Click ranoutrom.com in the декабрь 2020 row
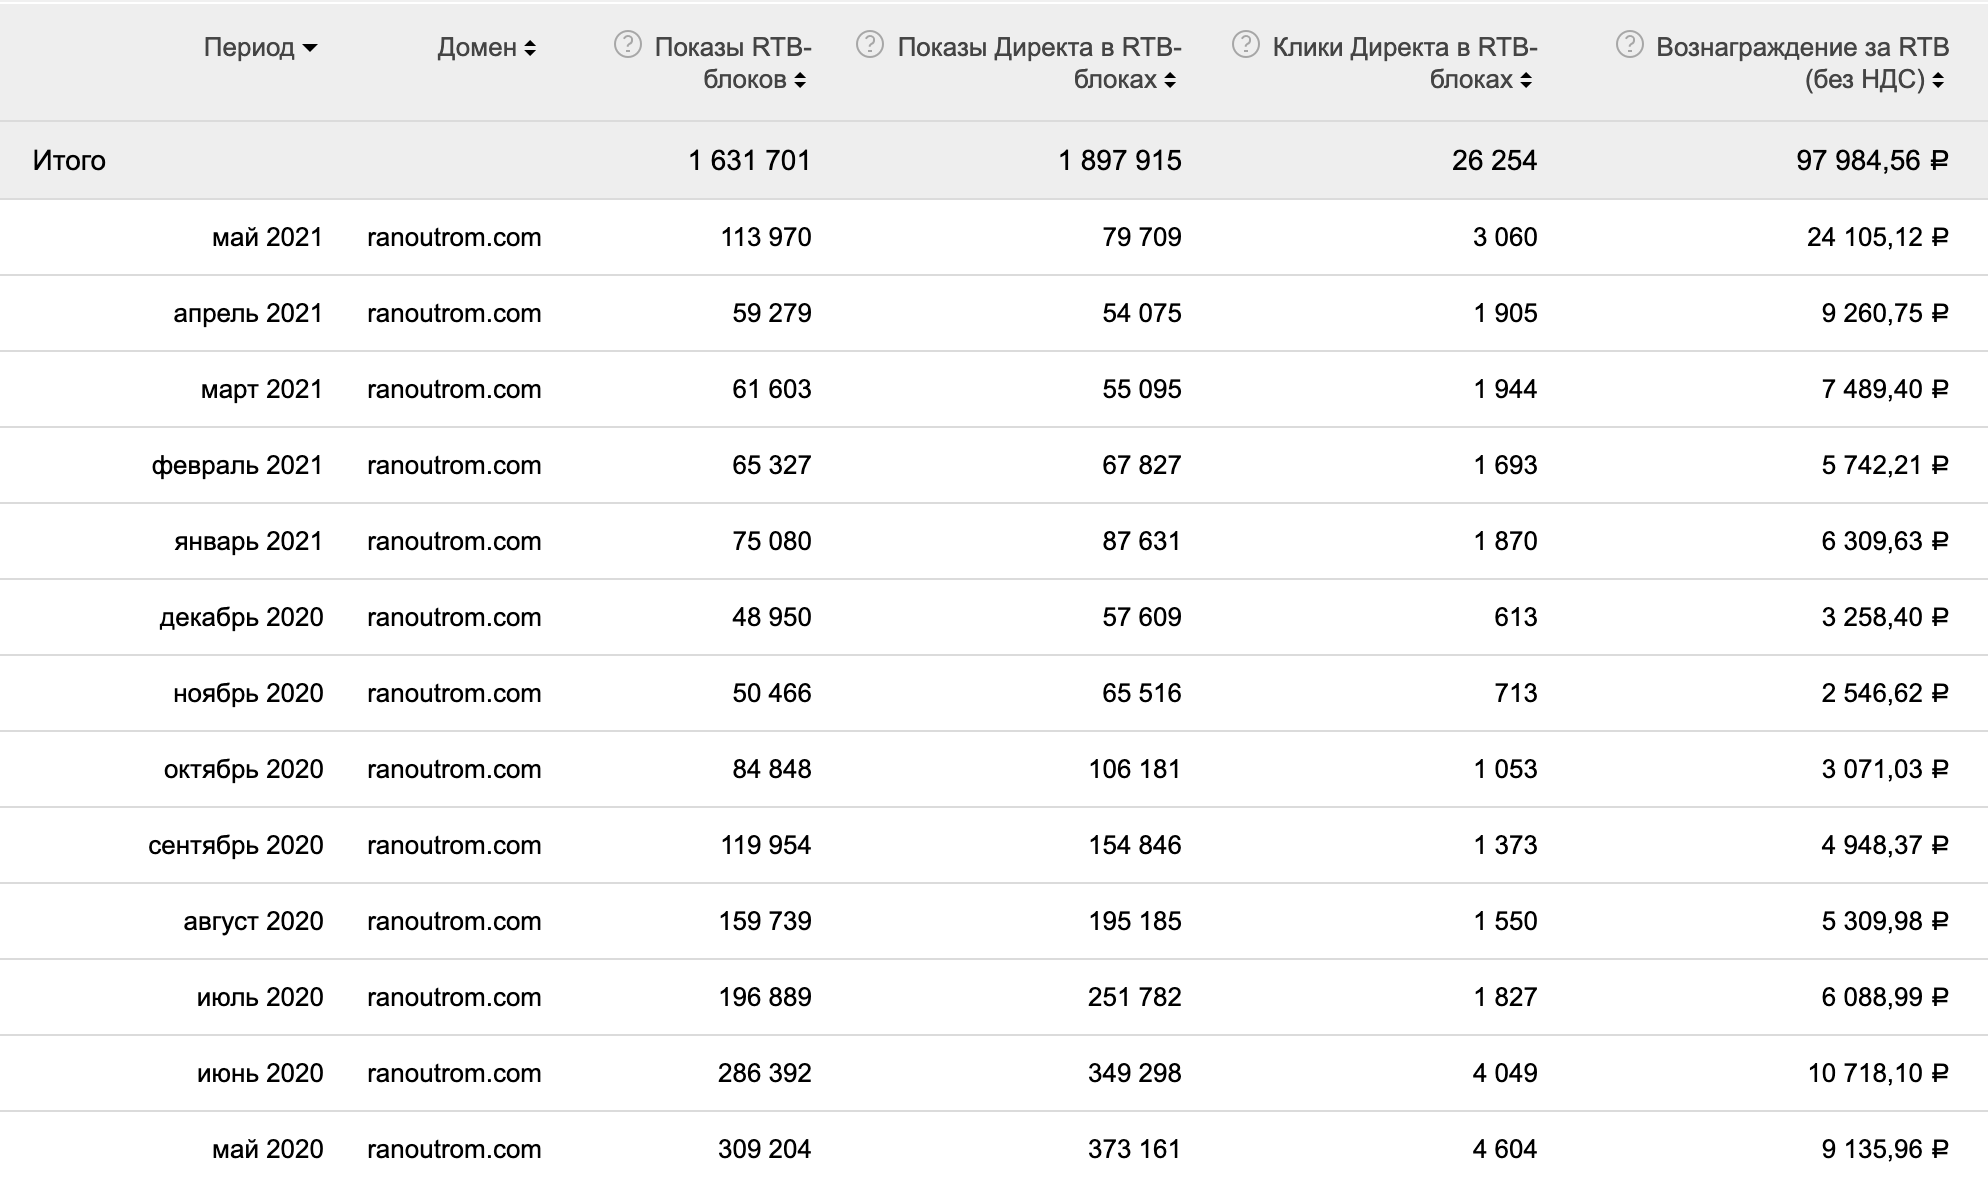 point(454,617)
